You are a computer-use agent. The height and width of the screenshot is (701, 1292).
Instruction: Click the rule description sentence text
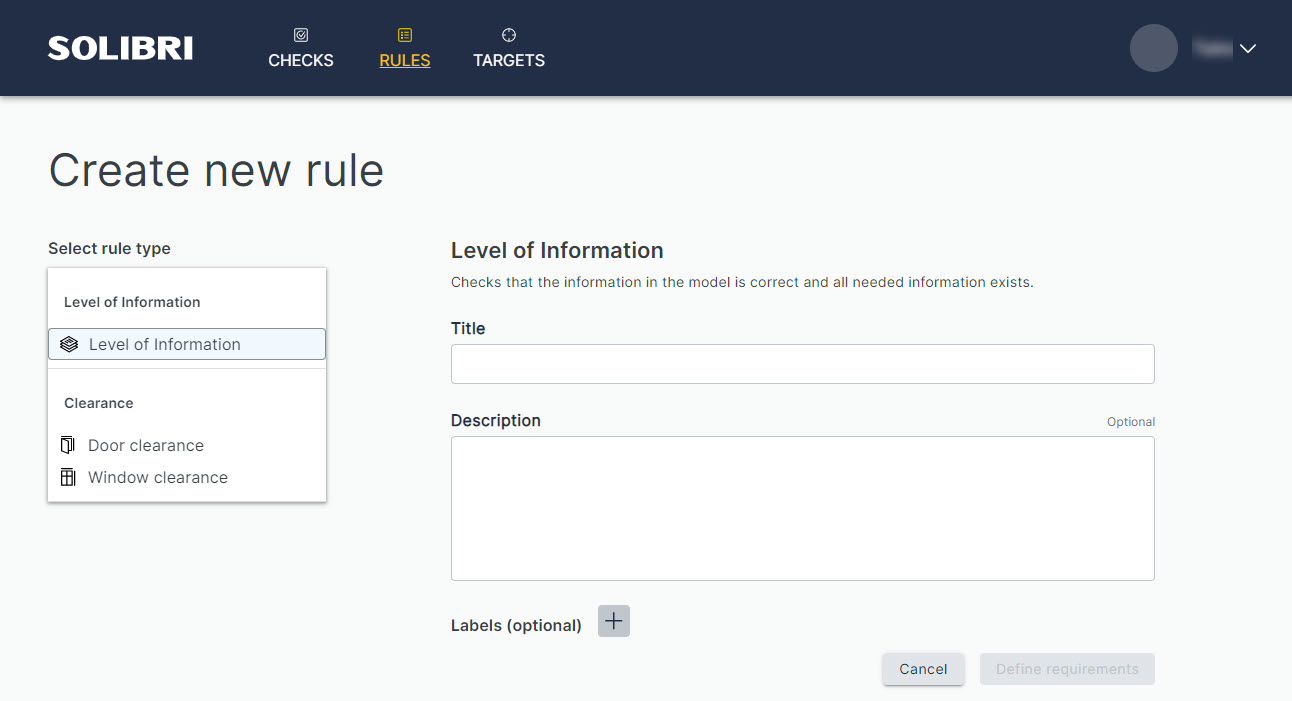742,282
